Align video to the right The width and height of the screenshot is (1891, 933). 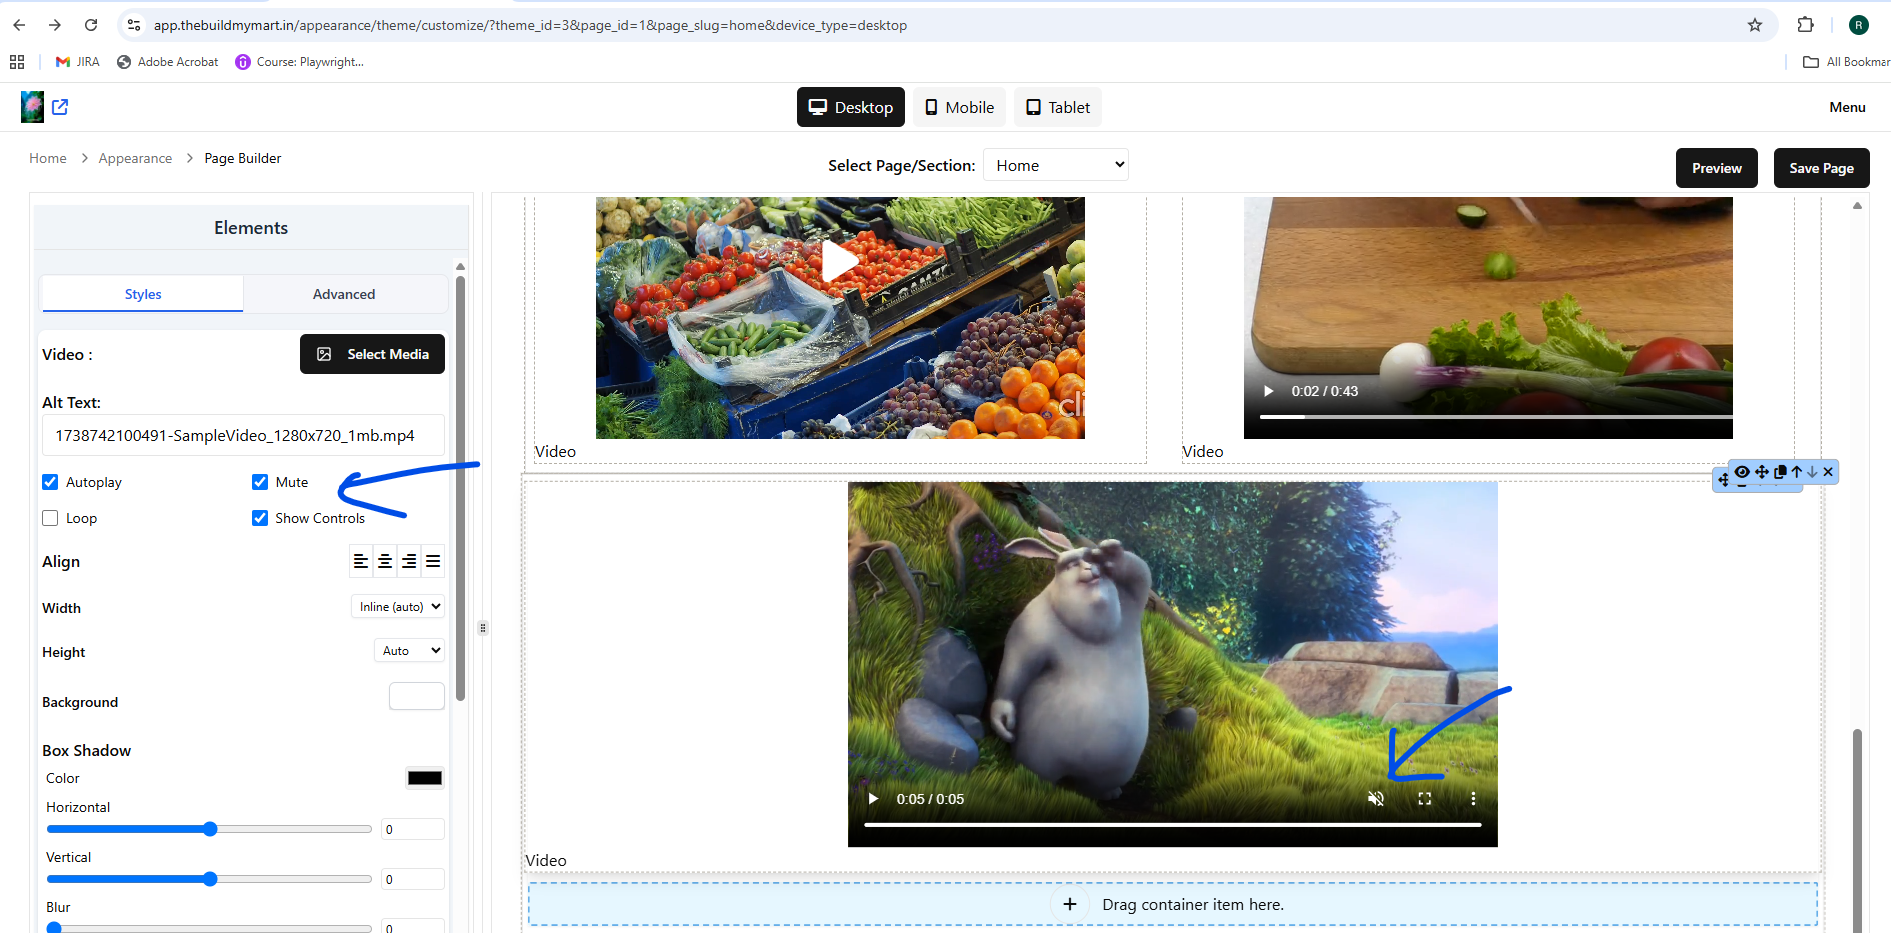pos(409,561)
